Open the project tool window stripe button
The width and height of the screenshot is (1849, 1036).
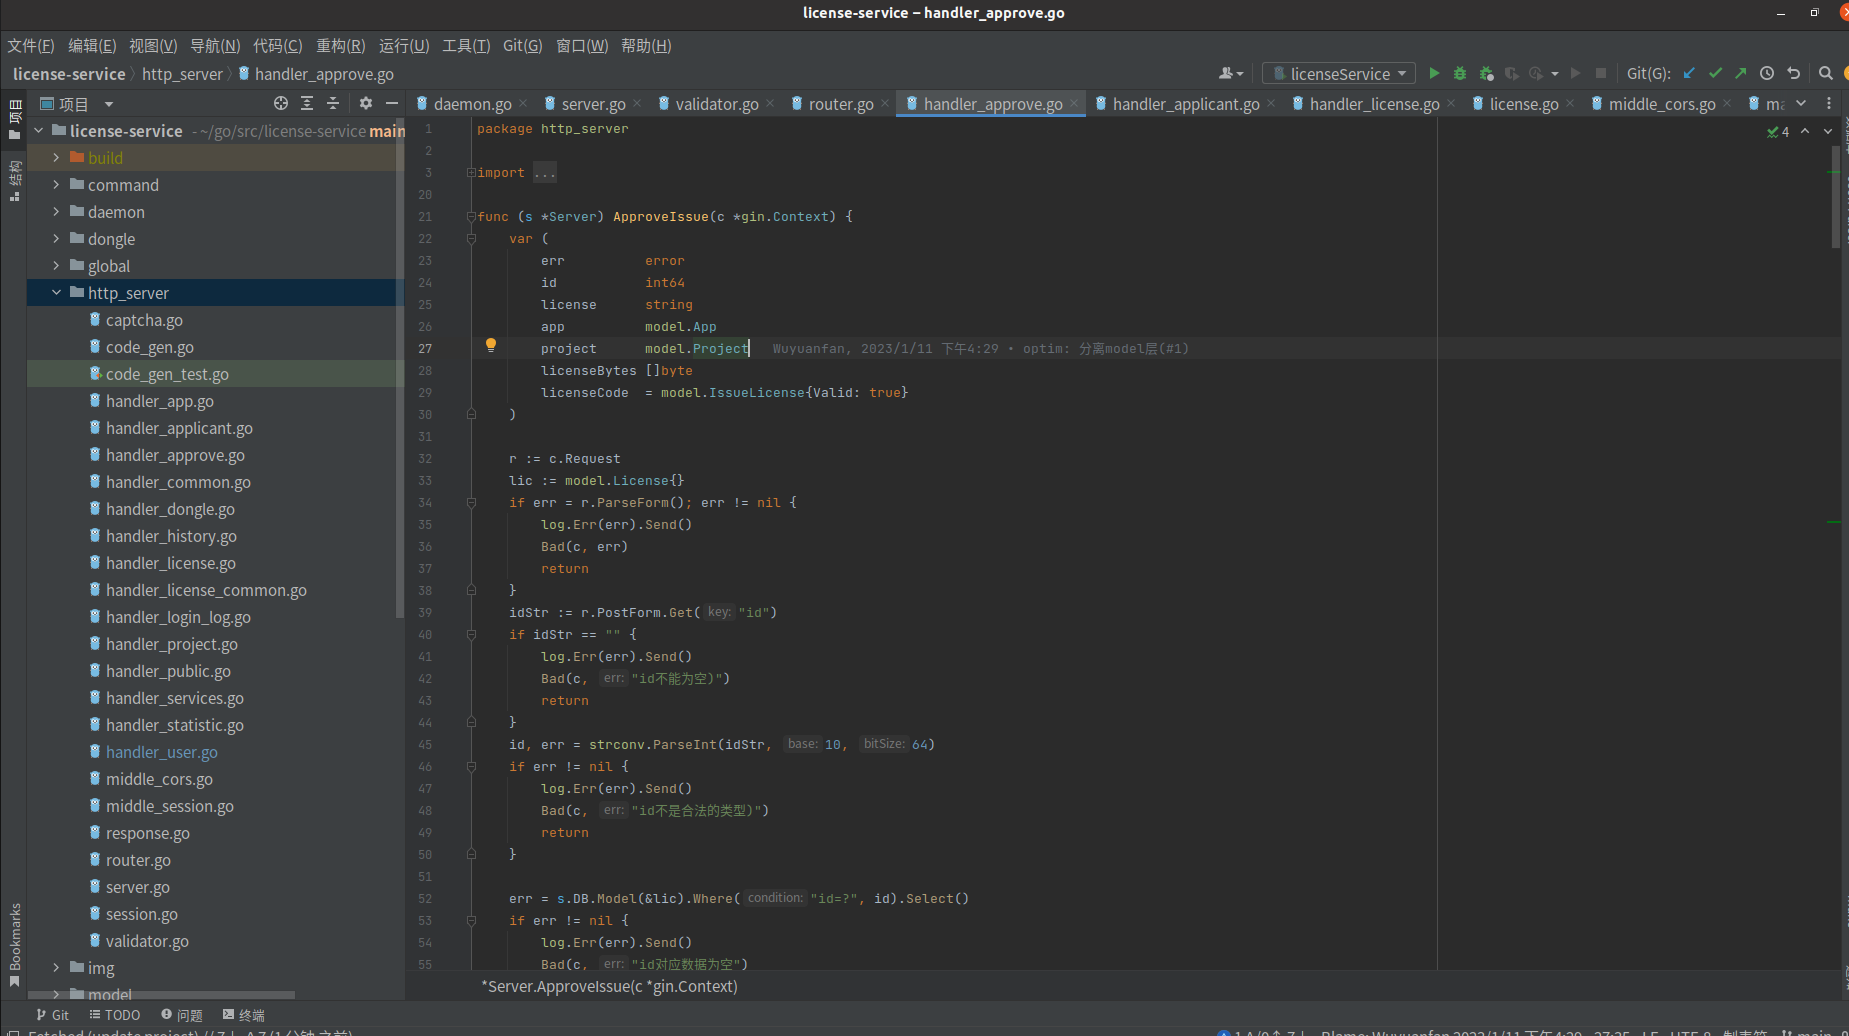pos(14,118)
